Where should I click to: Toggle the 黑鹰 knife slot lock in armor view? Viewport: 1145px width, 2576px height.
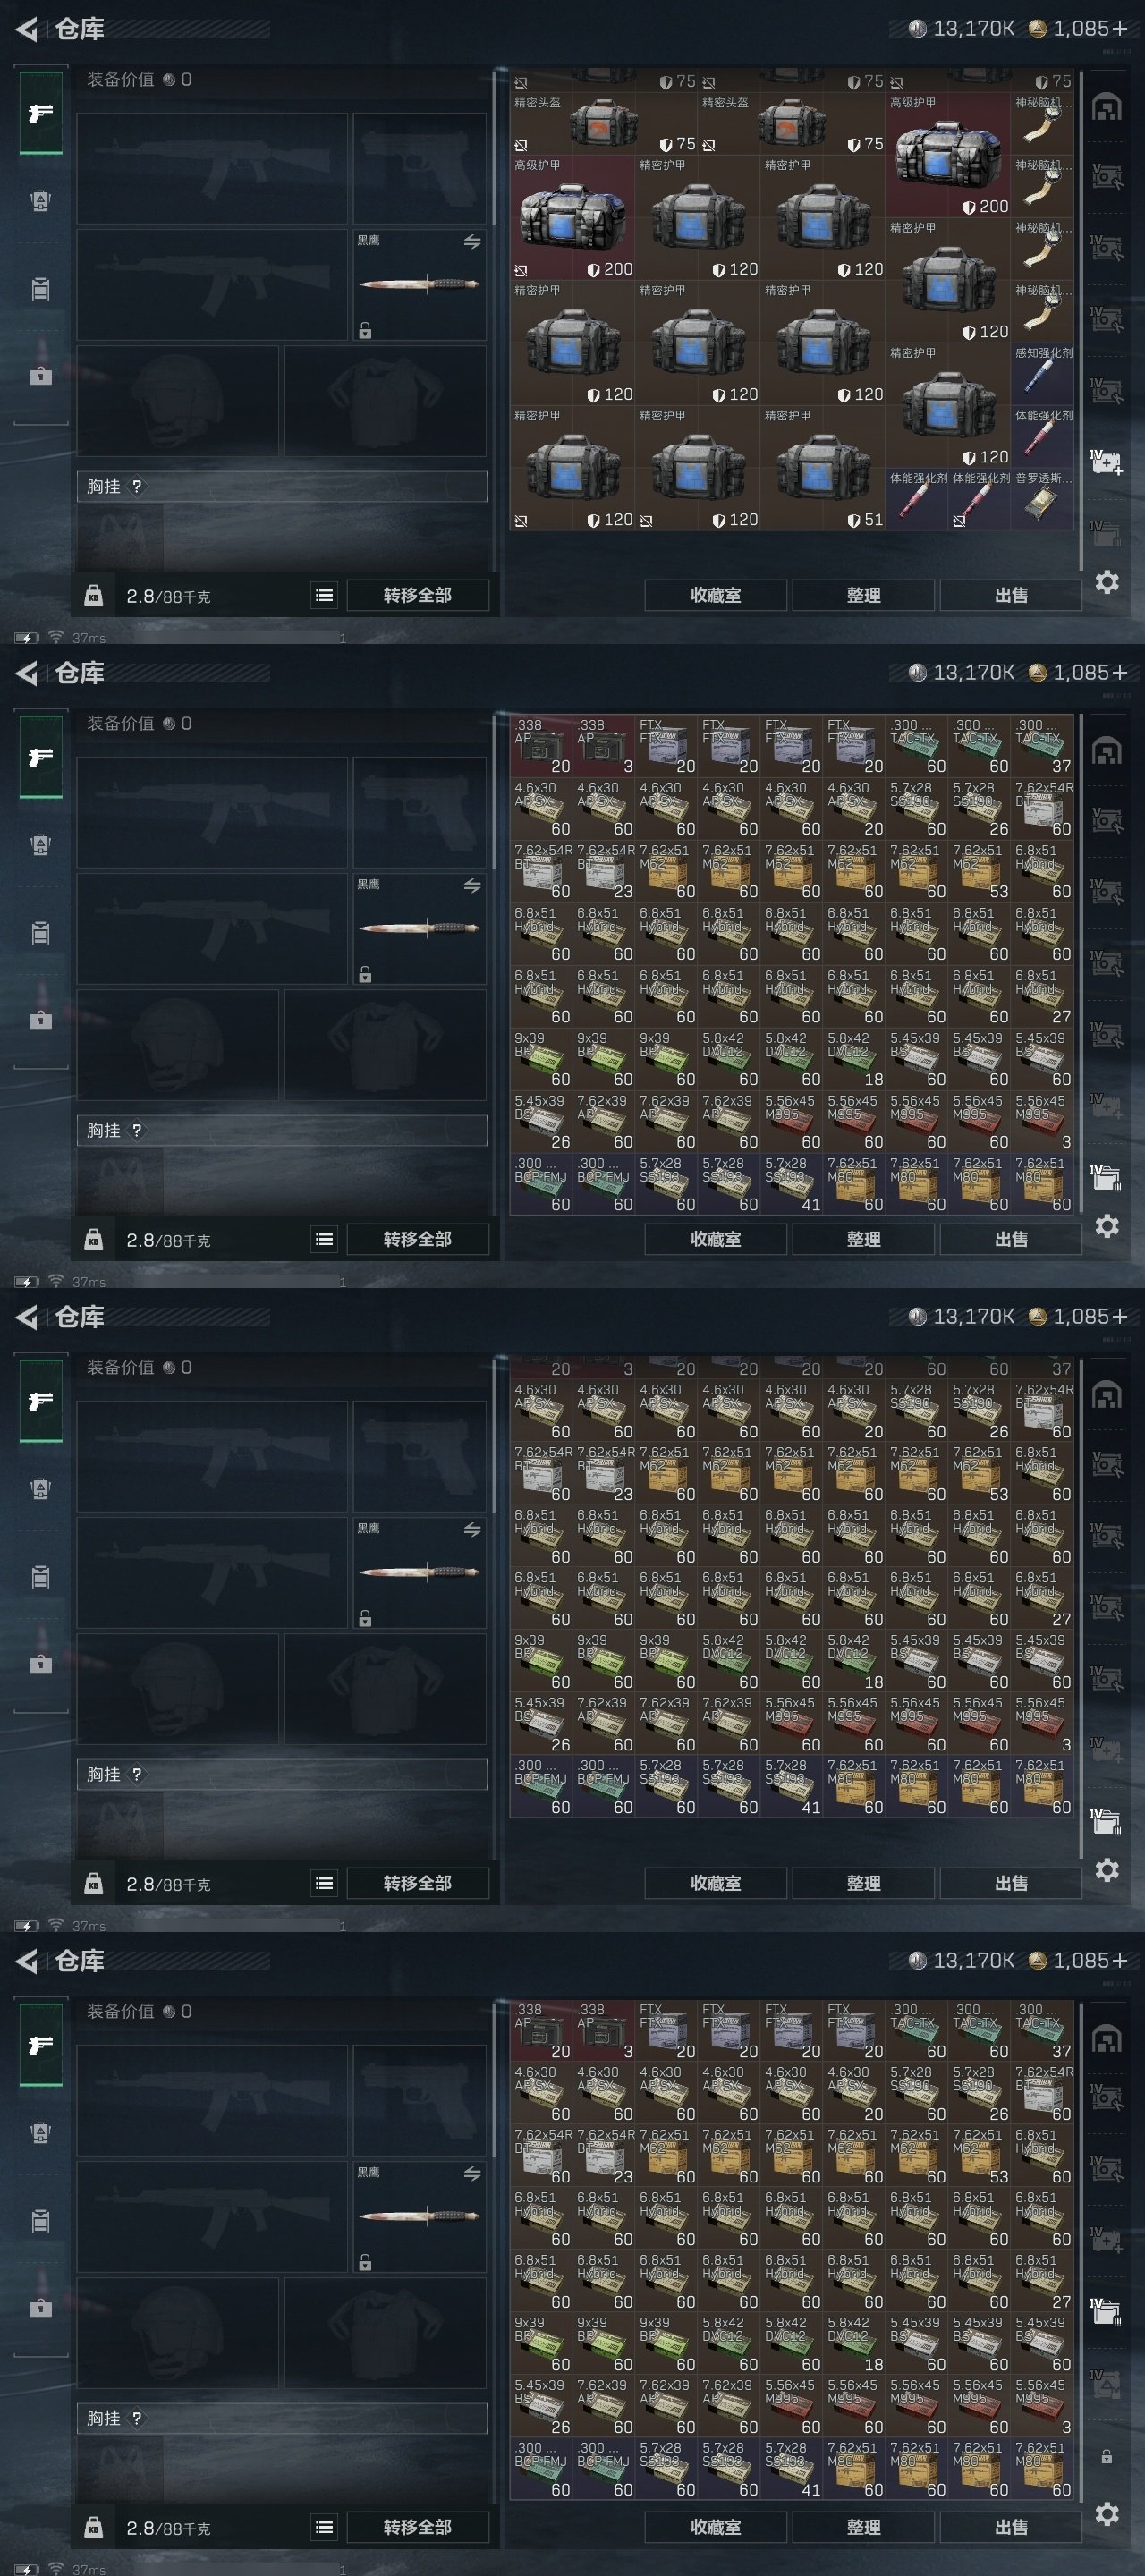coord(365,330)
